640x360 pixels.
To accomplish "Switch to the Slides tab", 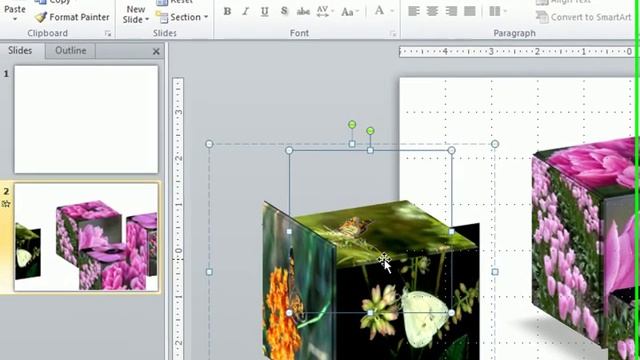I will click(x=20, y=51).
